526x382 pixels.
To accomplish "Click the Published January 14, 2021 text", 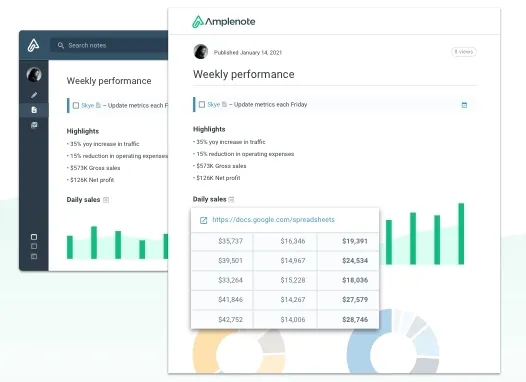I will click(248, 53).
